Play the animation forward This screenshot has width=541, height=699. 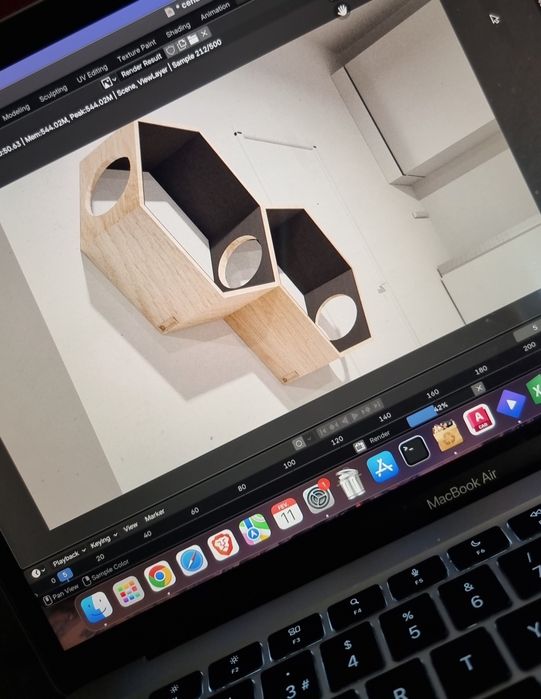tap(355, 415)
